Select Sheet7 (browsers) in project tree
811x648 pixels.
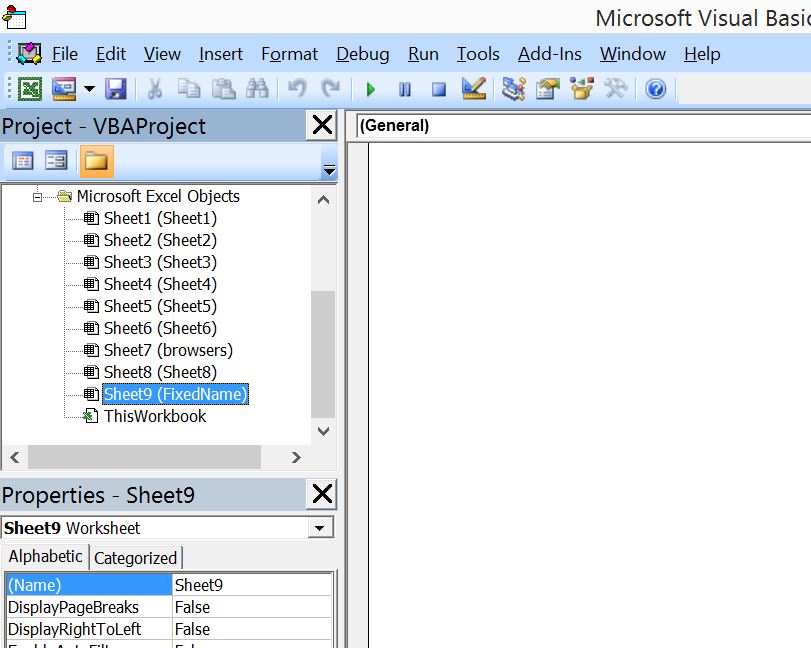[169, 350]
